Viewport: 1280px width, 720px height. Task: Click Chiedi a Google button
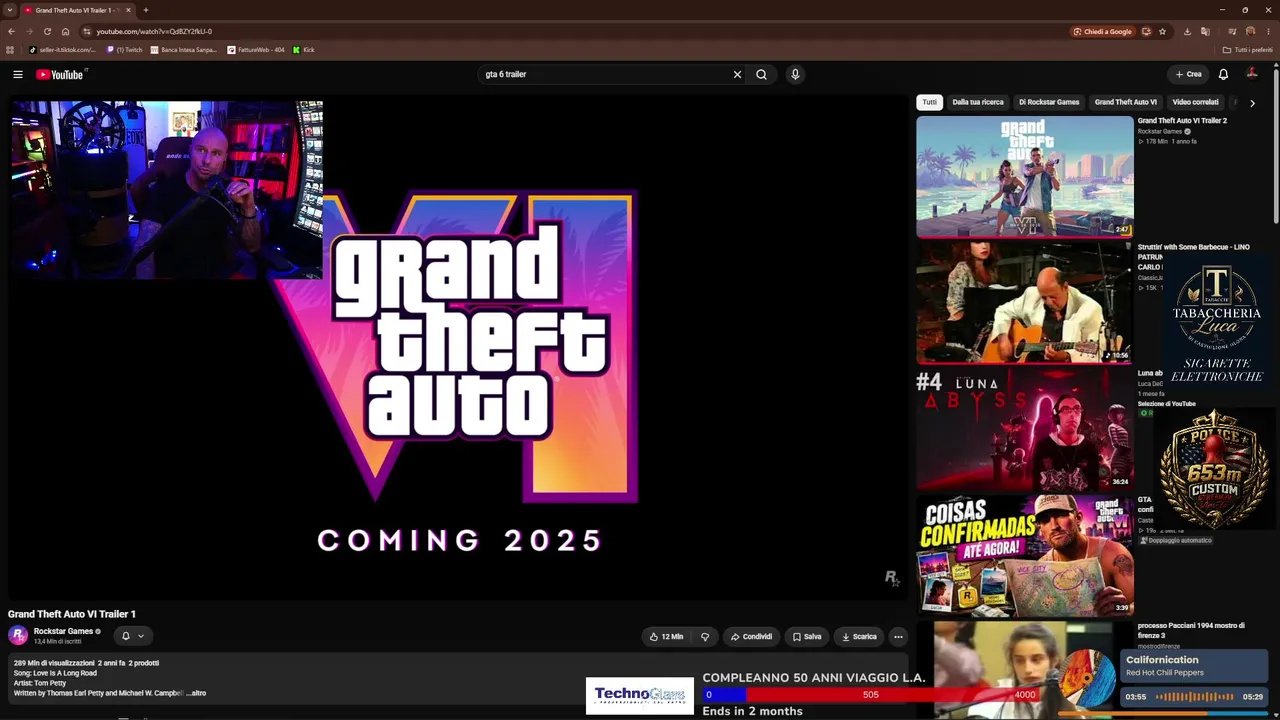(1103, 31)
